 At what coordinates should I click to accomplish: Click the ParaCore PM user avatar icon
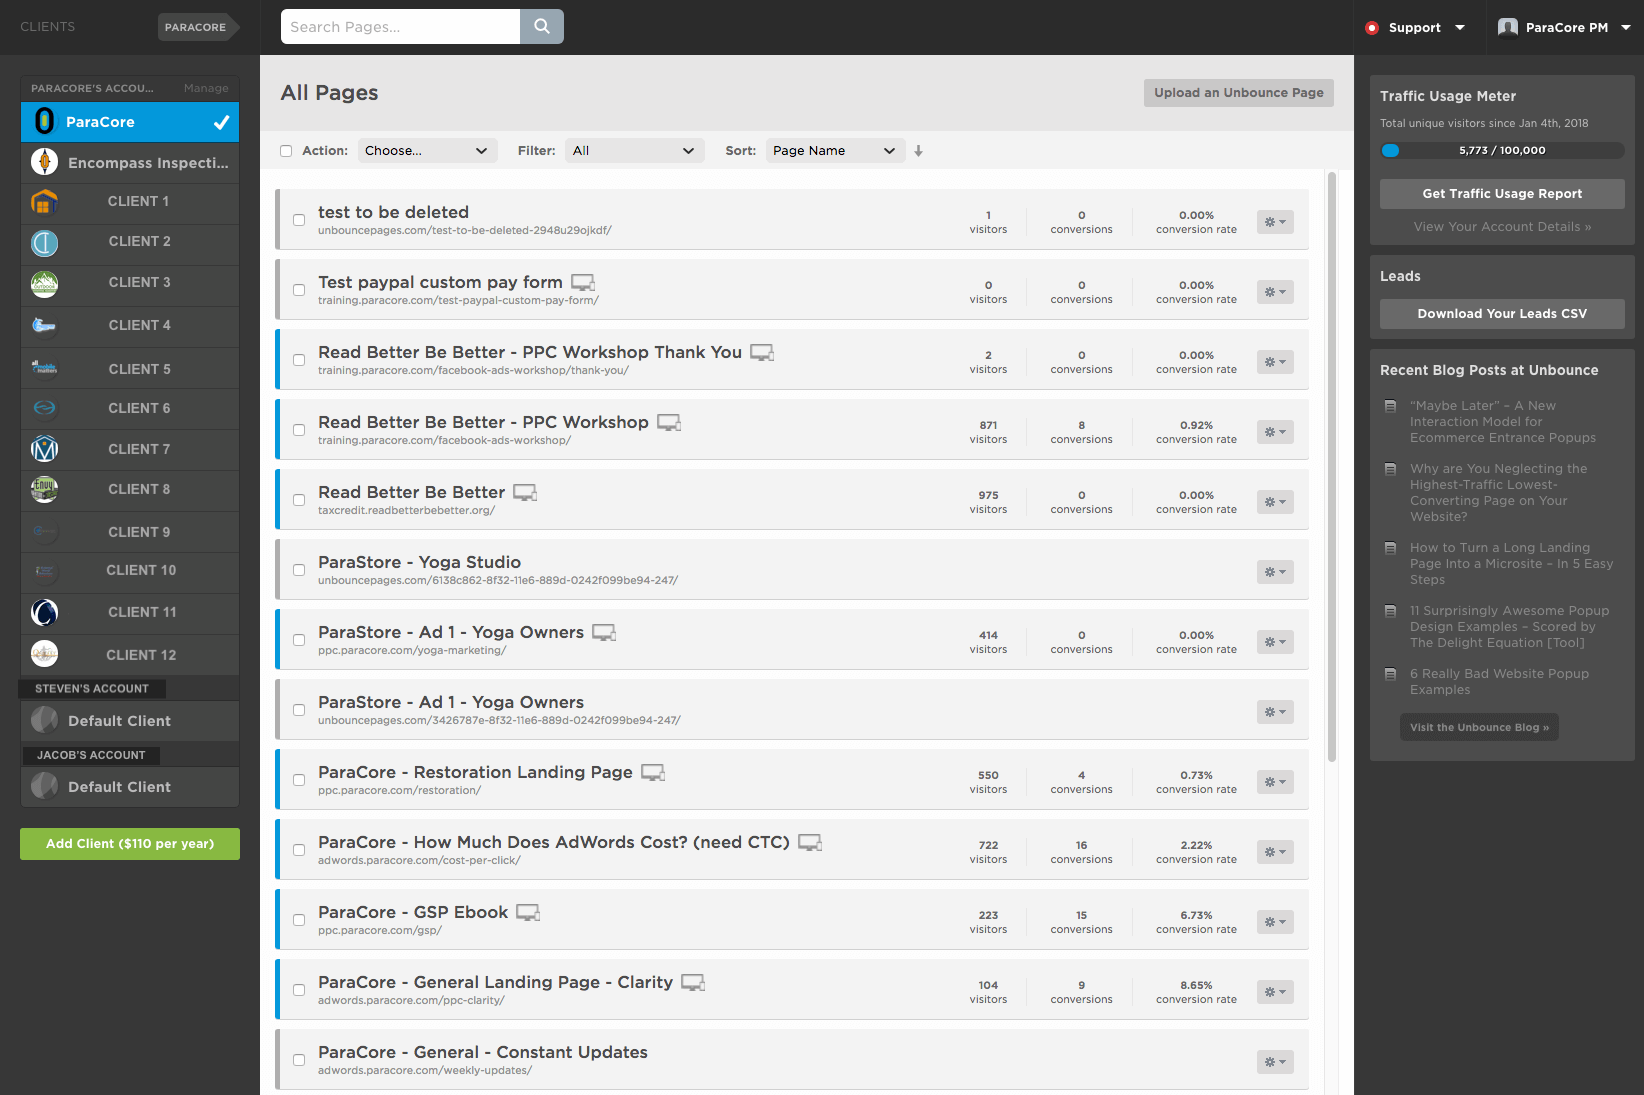pos(1508,27)
